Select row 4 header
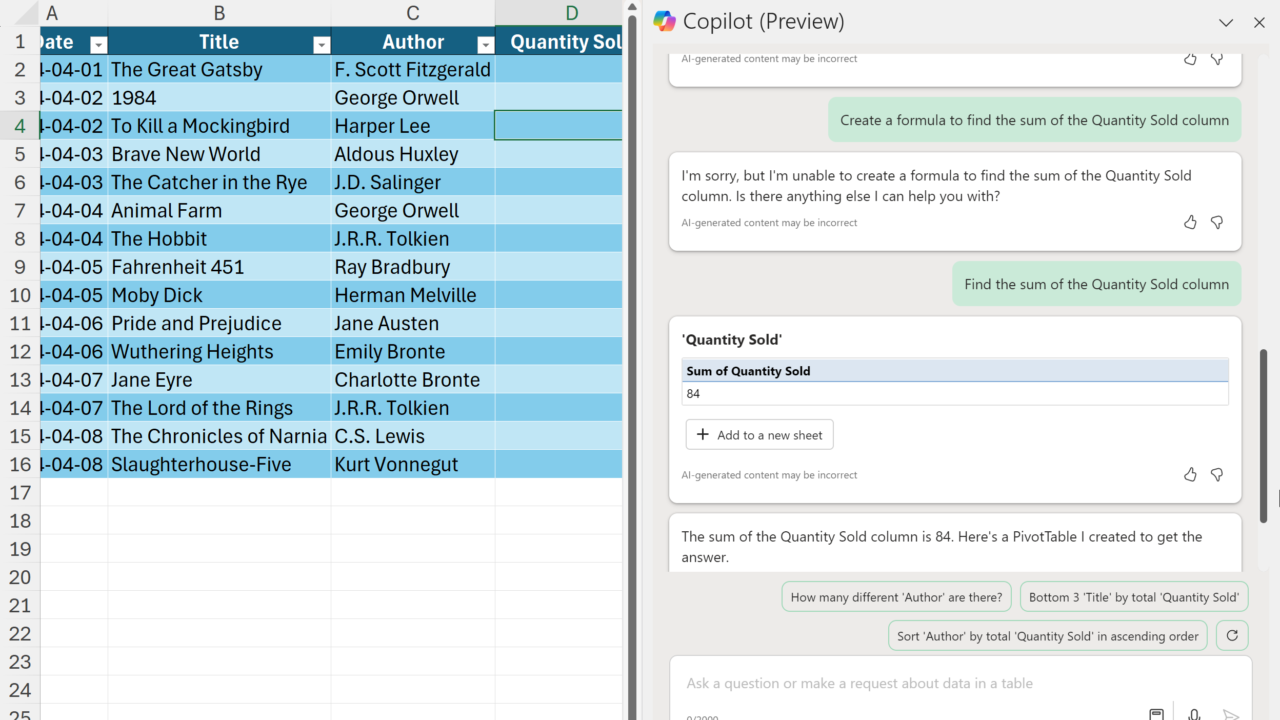1280x720 pixels. point(20,126)
